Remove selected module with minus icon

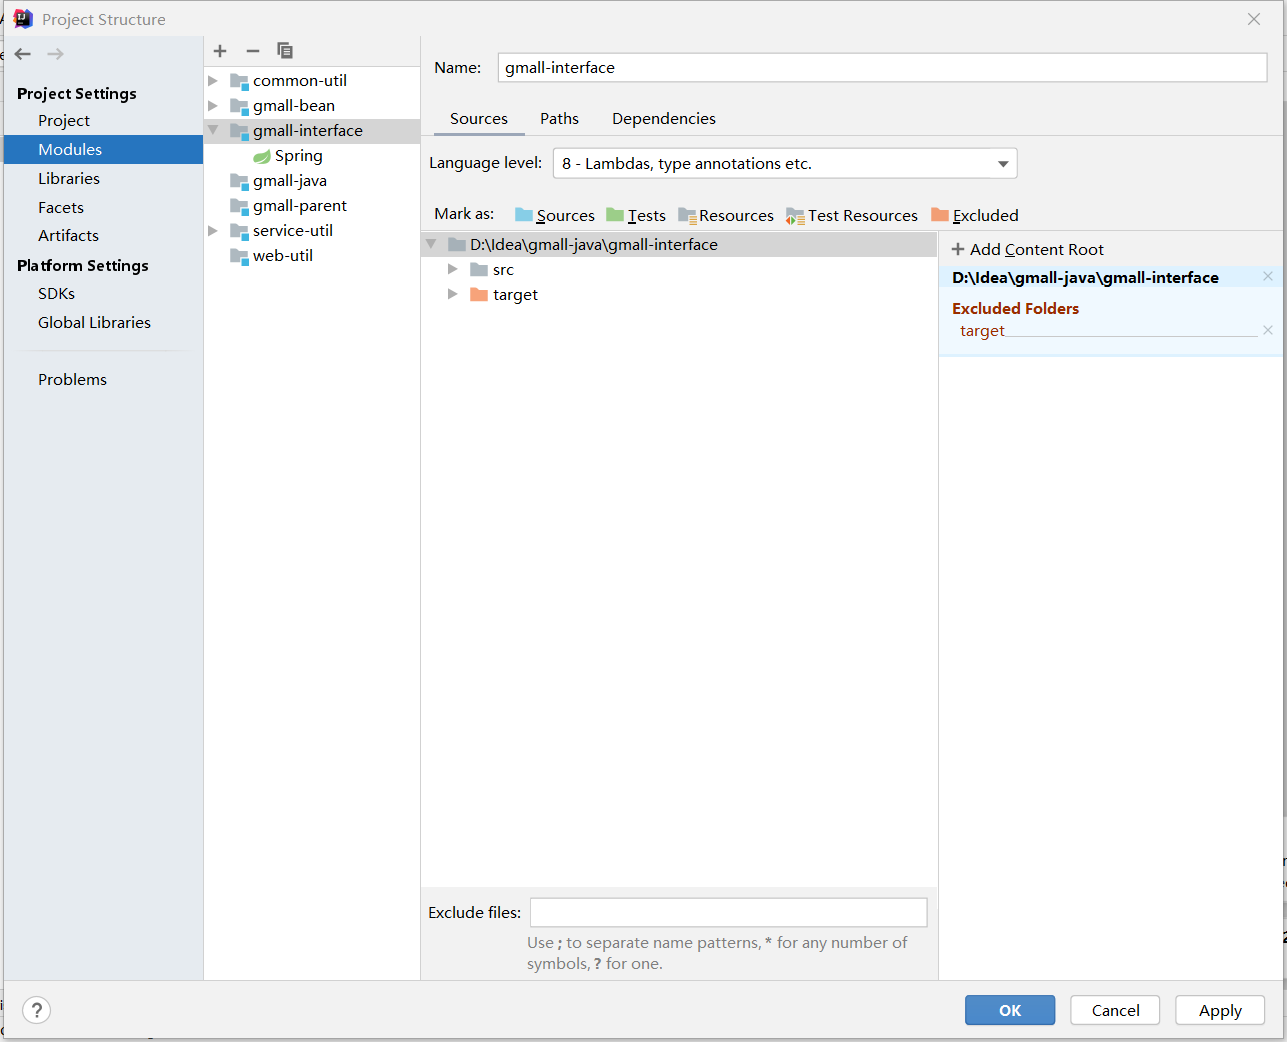(x=253, y=51)
